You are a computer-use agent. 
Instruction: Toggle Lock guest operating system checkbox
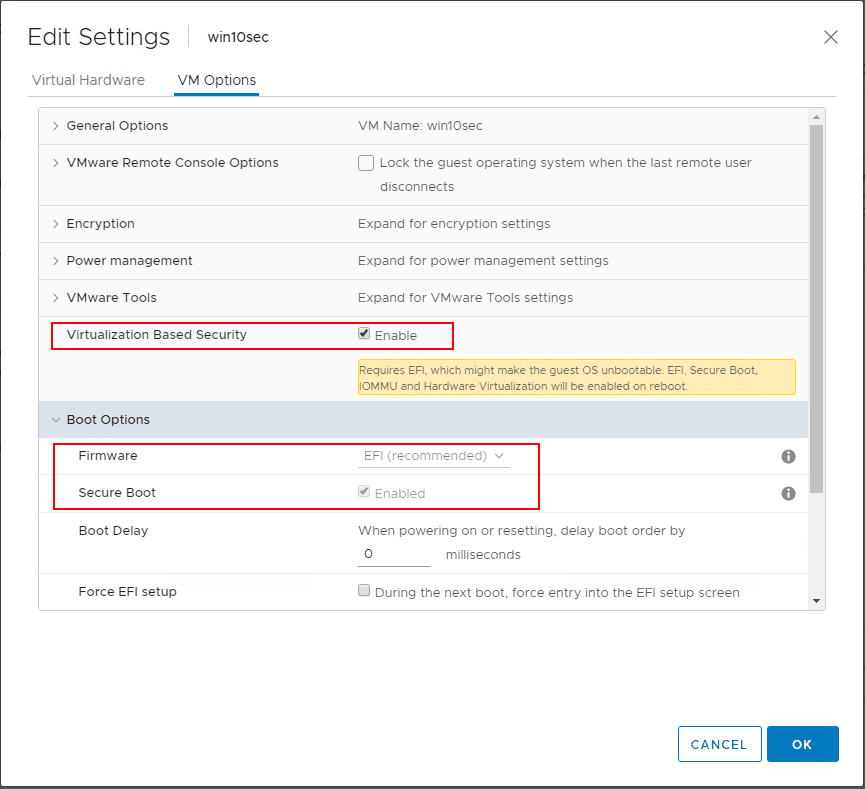click(x=366, y=163)
